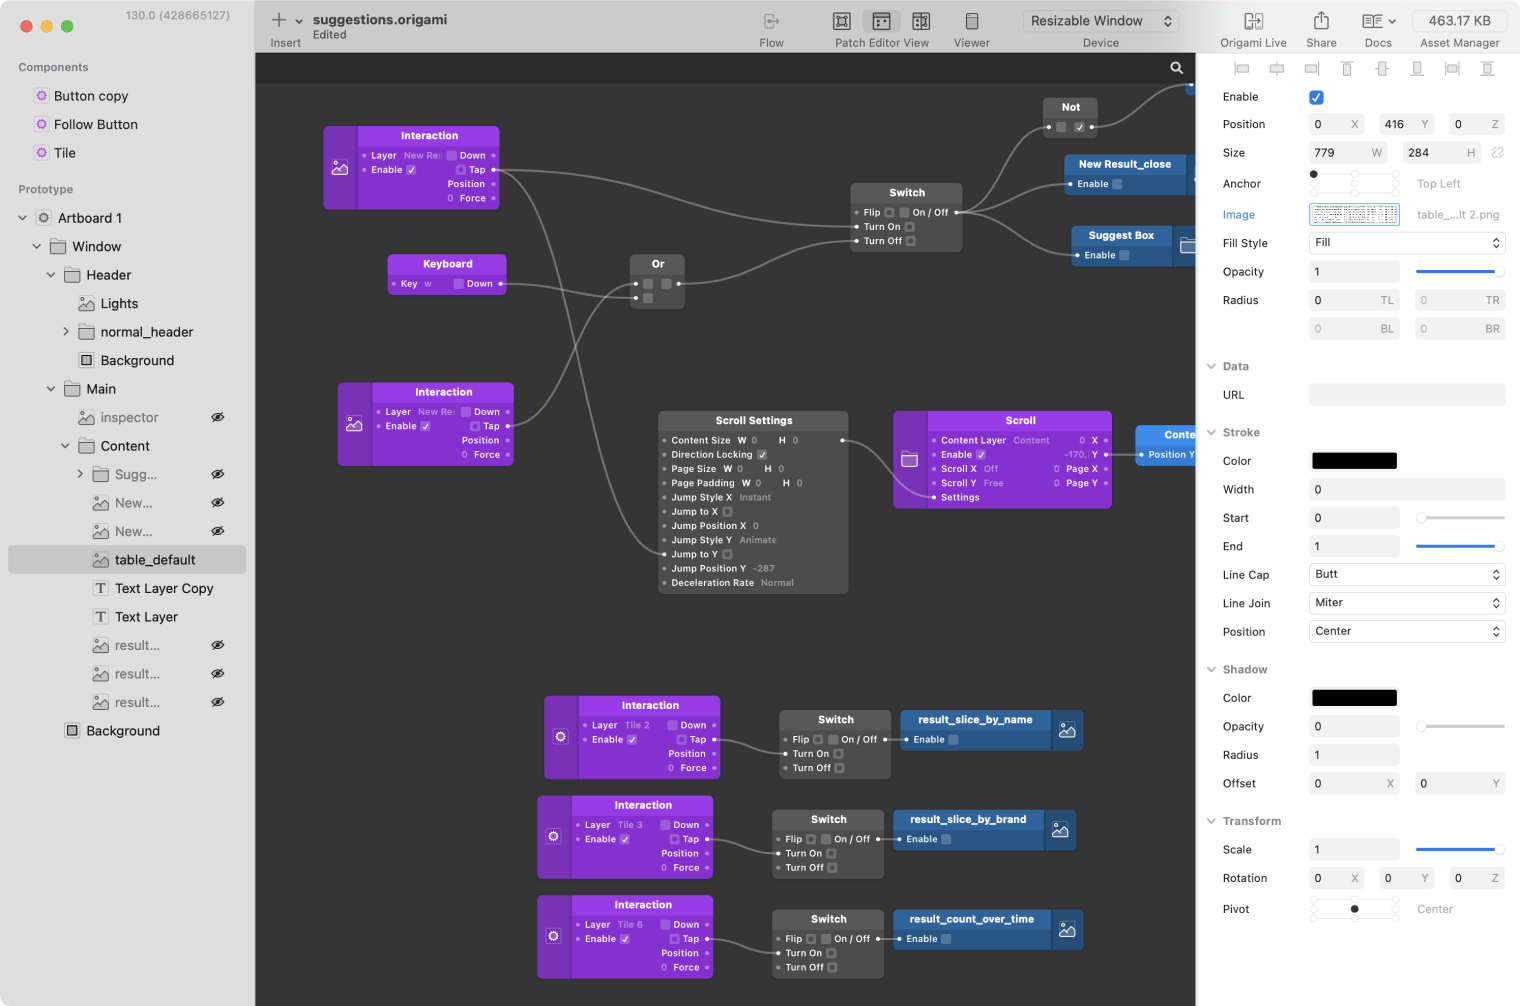Align layer to right edge icon
The image size is (1520, 1006).
point(1311,68)
